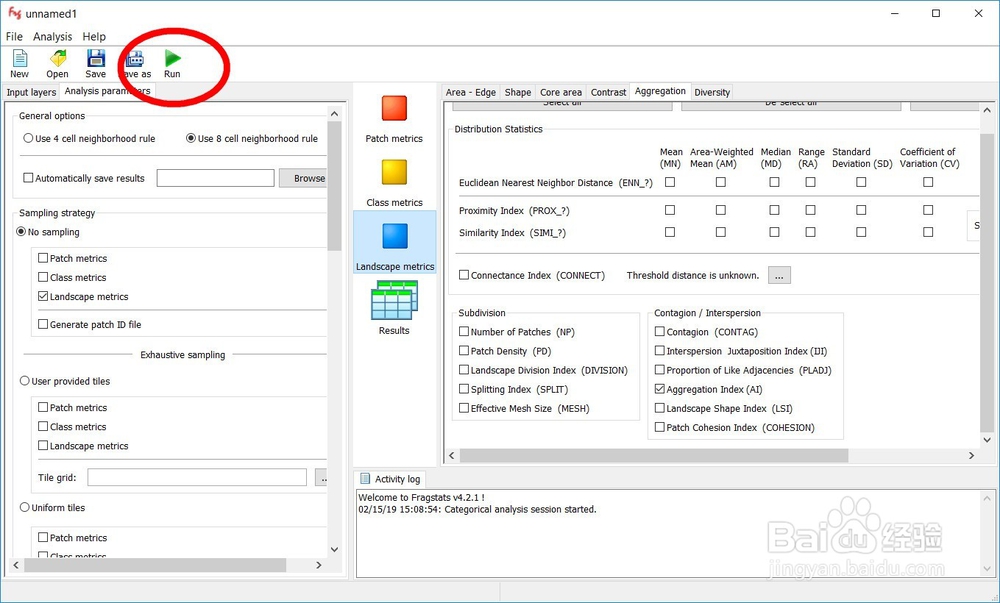
Task: Enable Generate patch ID file
Action: tap(43, 324)
